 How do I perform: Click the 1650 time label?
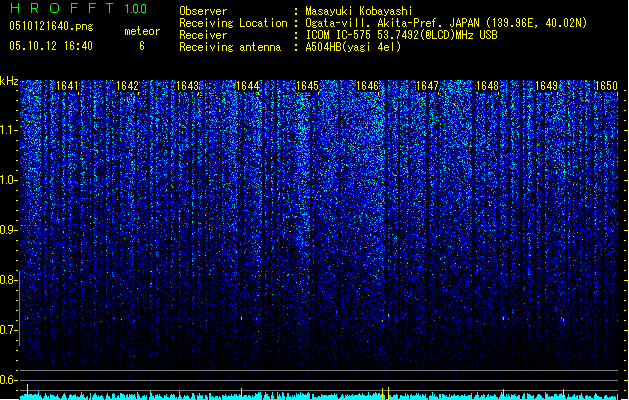(606, 86)
